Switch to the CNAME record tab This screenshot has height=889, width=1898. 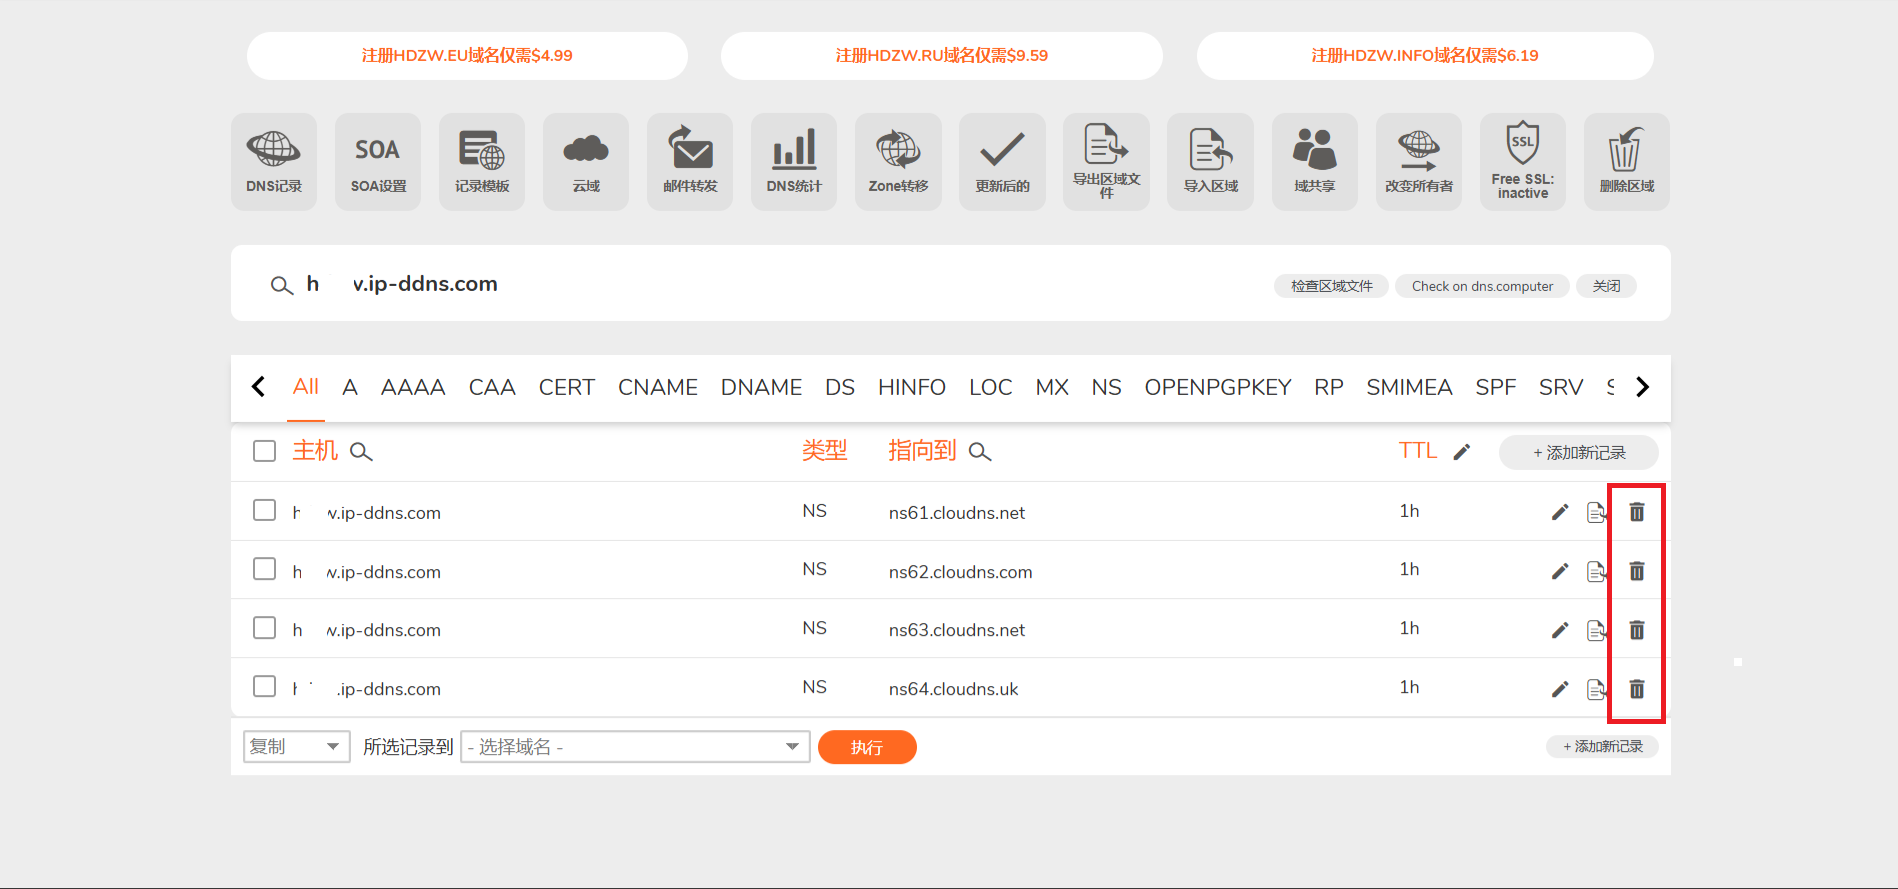click(657, 387)
